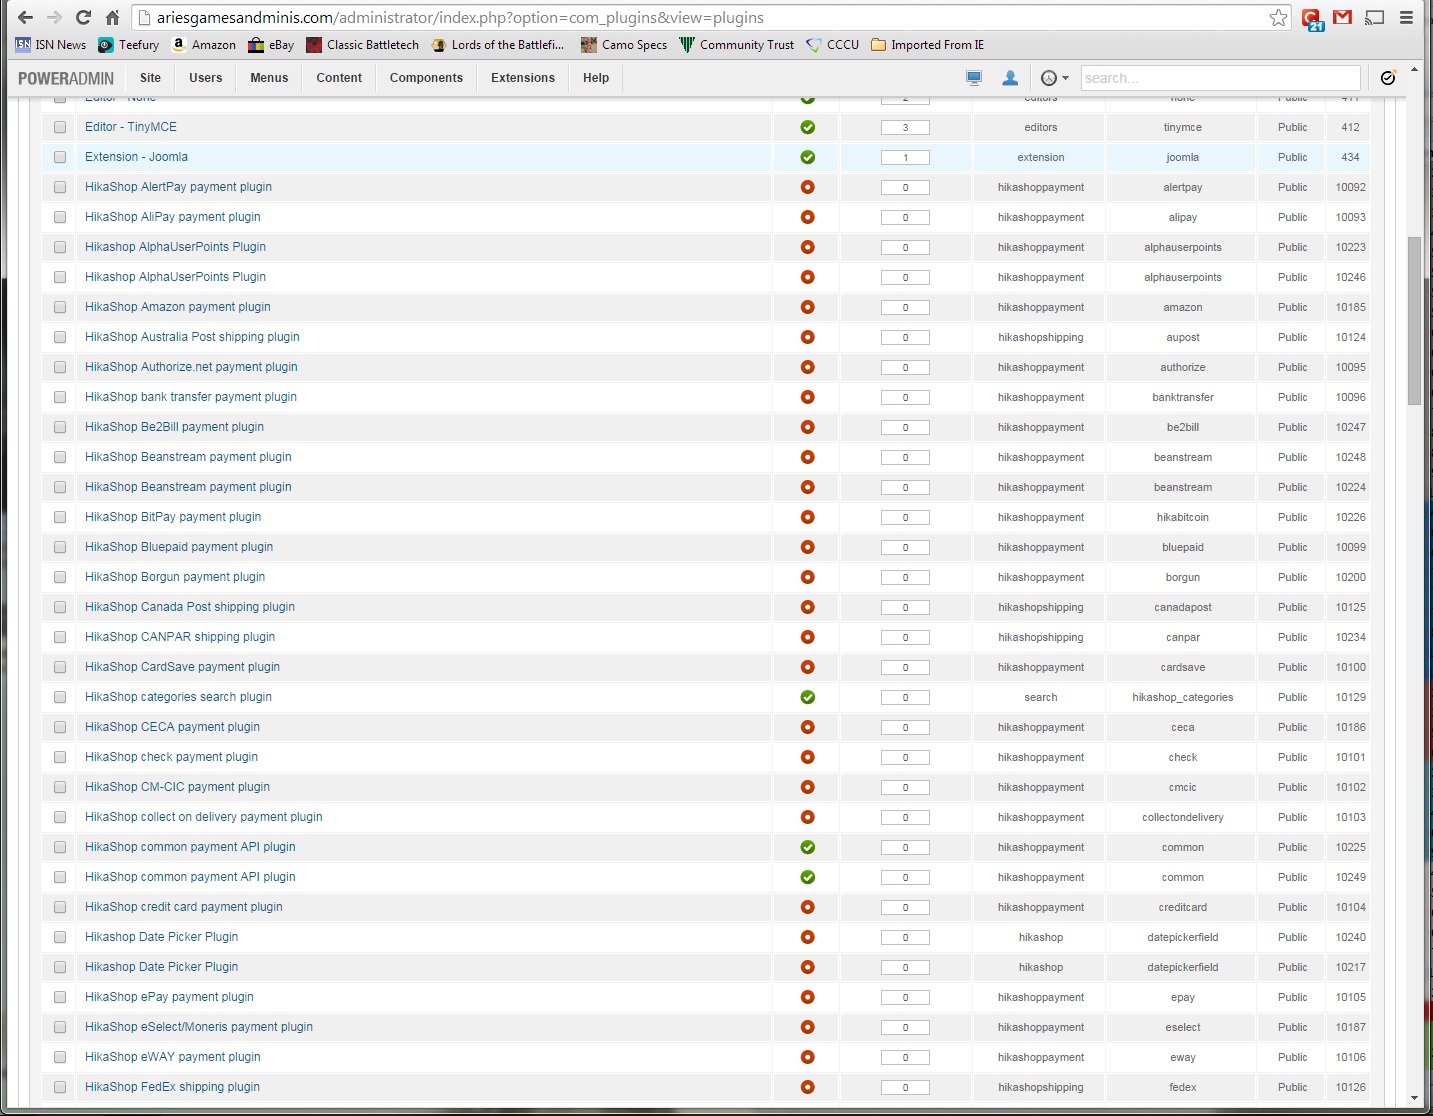
Task: Expand the clock icon dropdown in admin bar
Action: (1055, 78)
